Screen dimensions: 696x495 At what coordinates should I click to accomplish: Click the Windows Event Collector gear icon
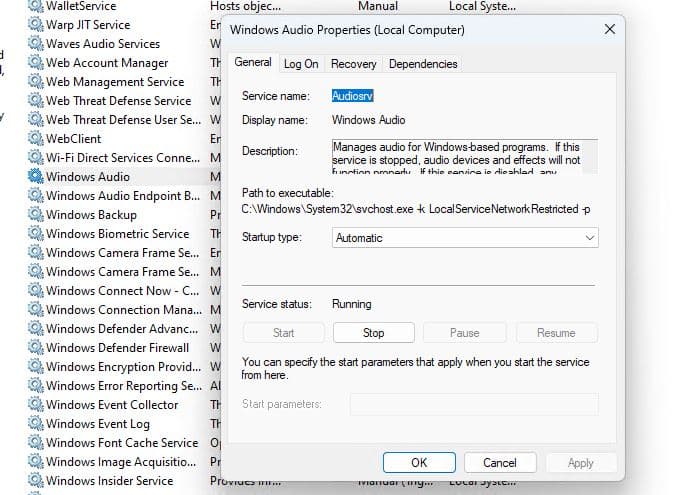point(36,404)
